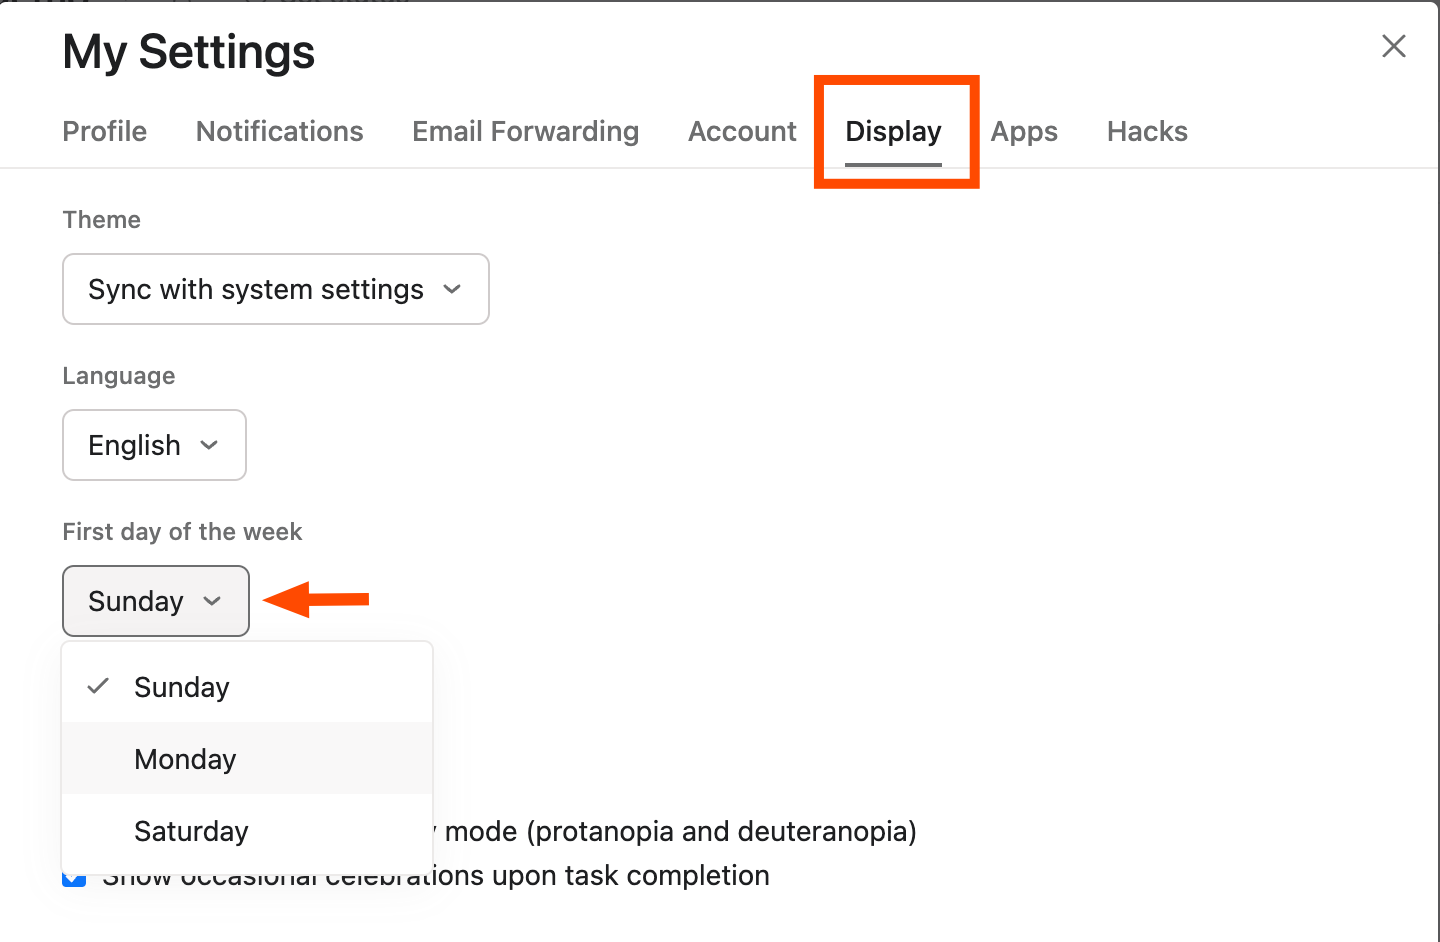Pick Saturday from the dropdown list
Image resolution: width=1440 pixels, height=942 pixels.
[x=247, y=831]
